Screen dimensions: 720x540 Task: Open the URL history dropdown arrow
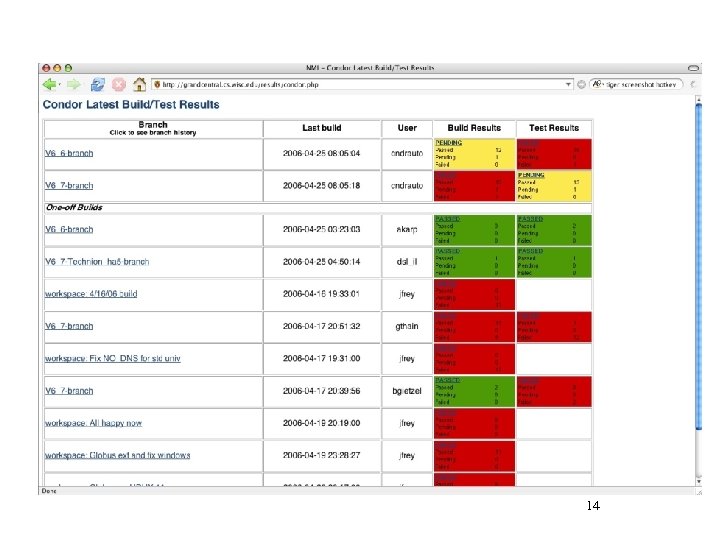coord(568,84)
